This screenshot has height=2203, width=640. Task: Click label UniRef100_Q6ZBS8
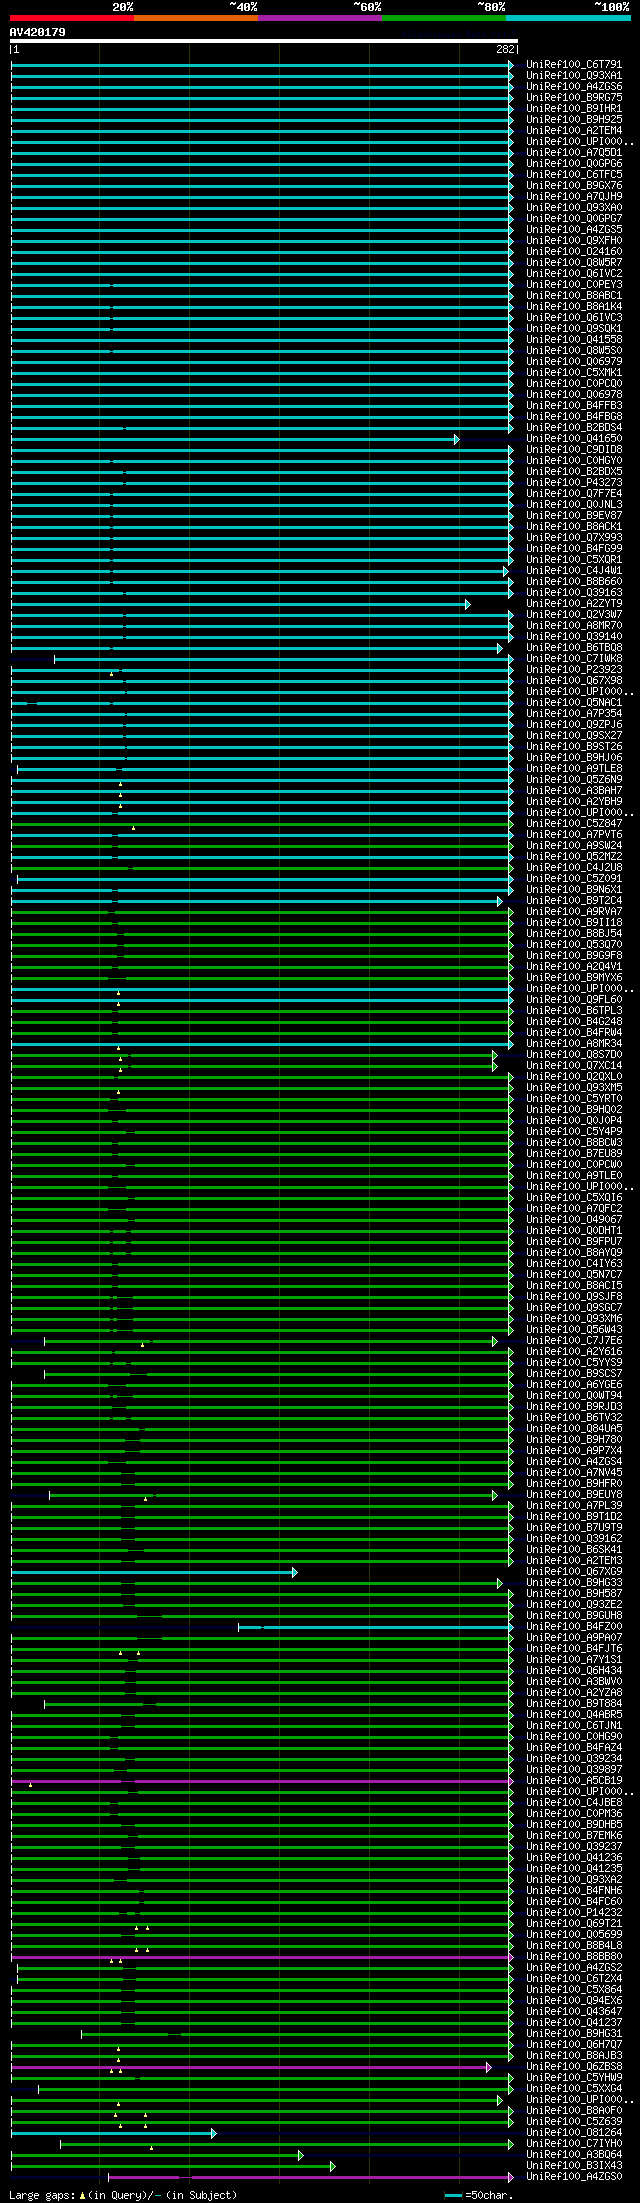click(574, 2067)
